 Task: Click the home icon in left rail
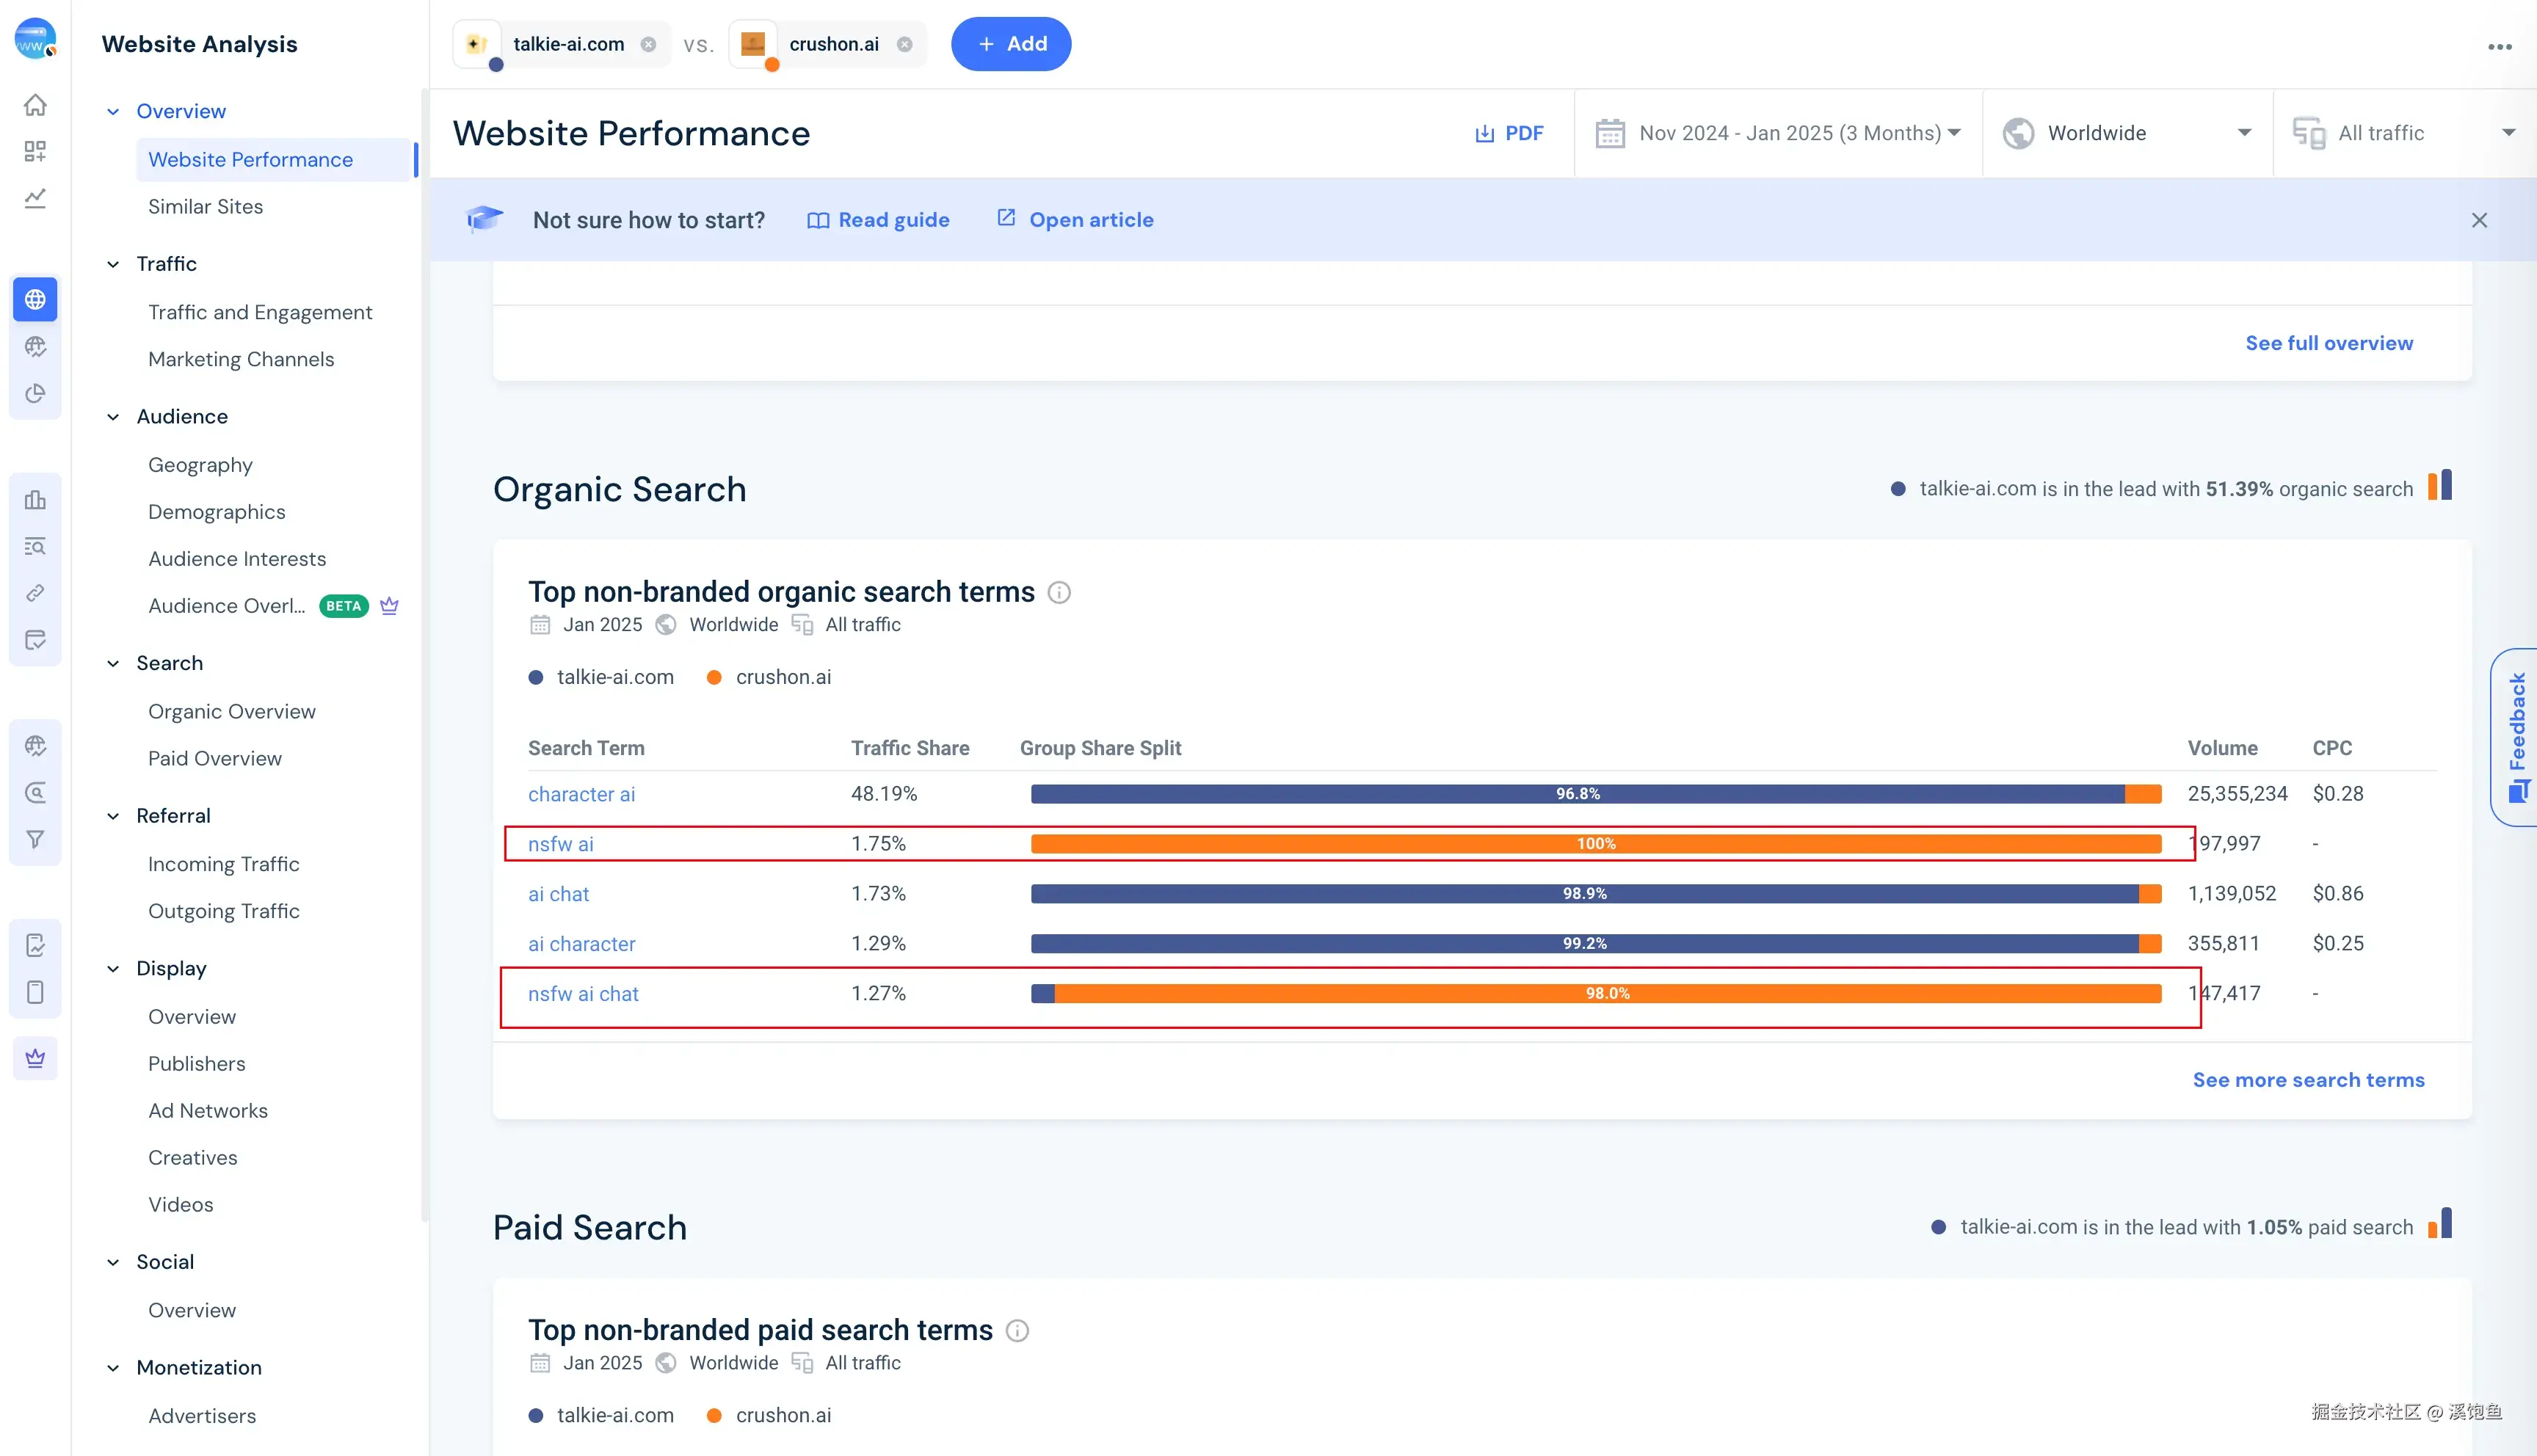coord(35,105)
